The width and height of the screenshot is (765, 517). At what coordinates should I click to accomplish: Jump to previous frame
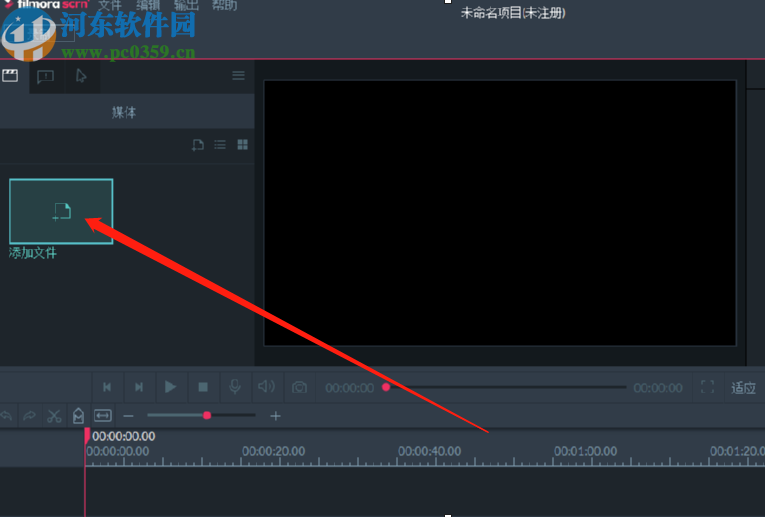tap(107, 387)
